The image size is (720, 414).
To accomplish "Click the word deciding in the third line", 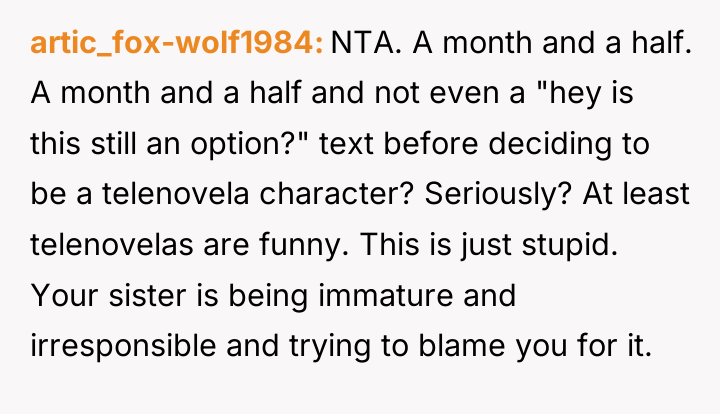I will point(550,144).
